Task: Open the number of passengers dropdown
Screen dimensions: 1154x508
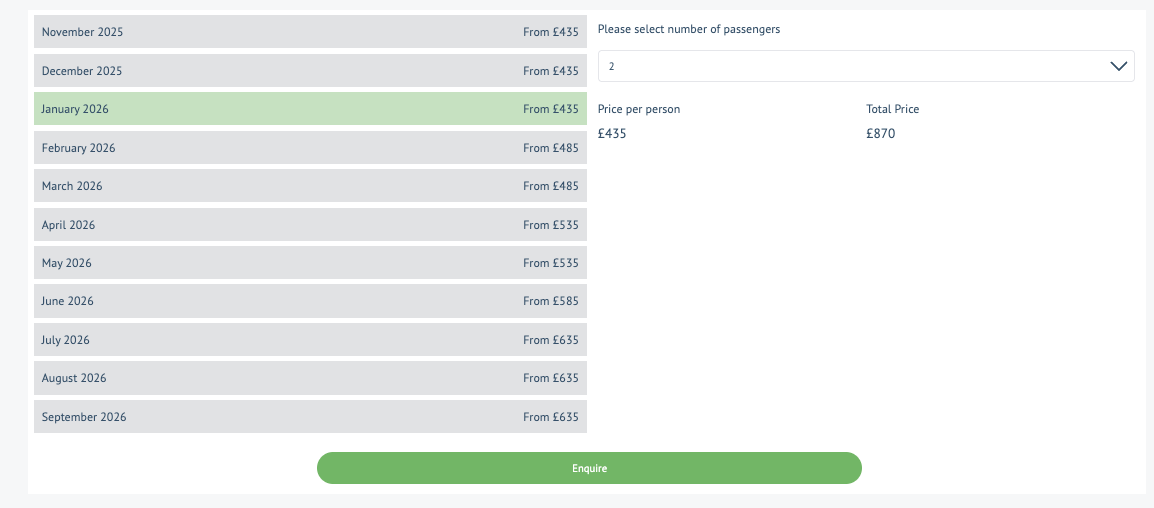Action: 865,66
